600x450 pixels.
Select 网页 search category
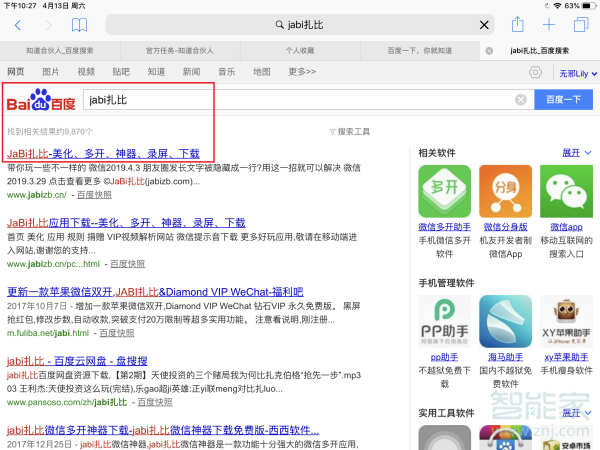(x=16, y=72)
